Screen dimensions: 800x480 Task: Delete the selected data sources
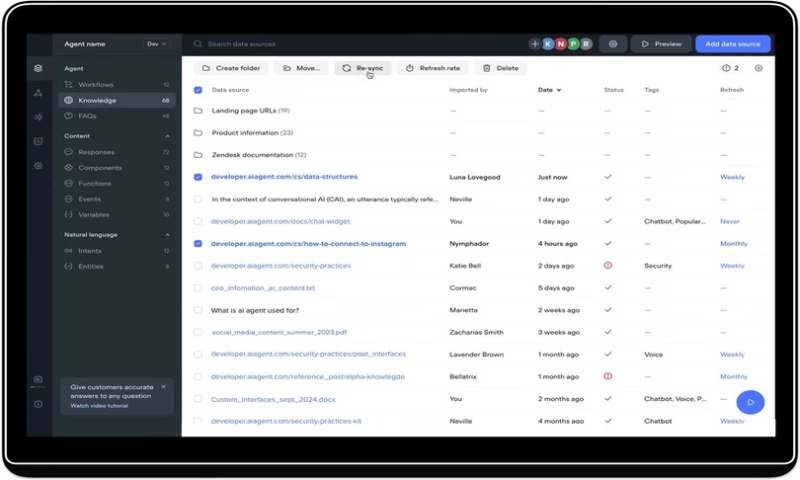501,68
